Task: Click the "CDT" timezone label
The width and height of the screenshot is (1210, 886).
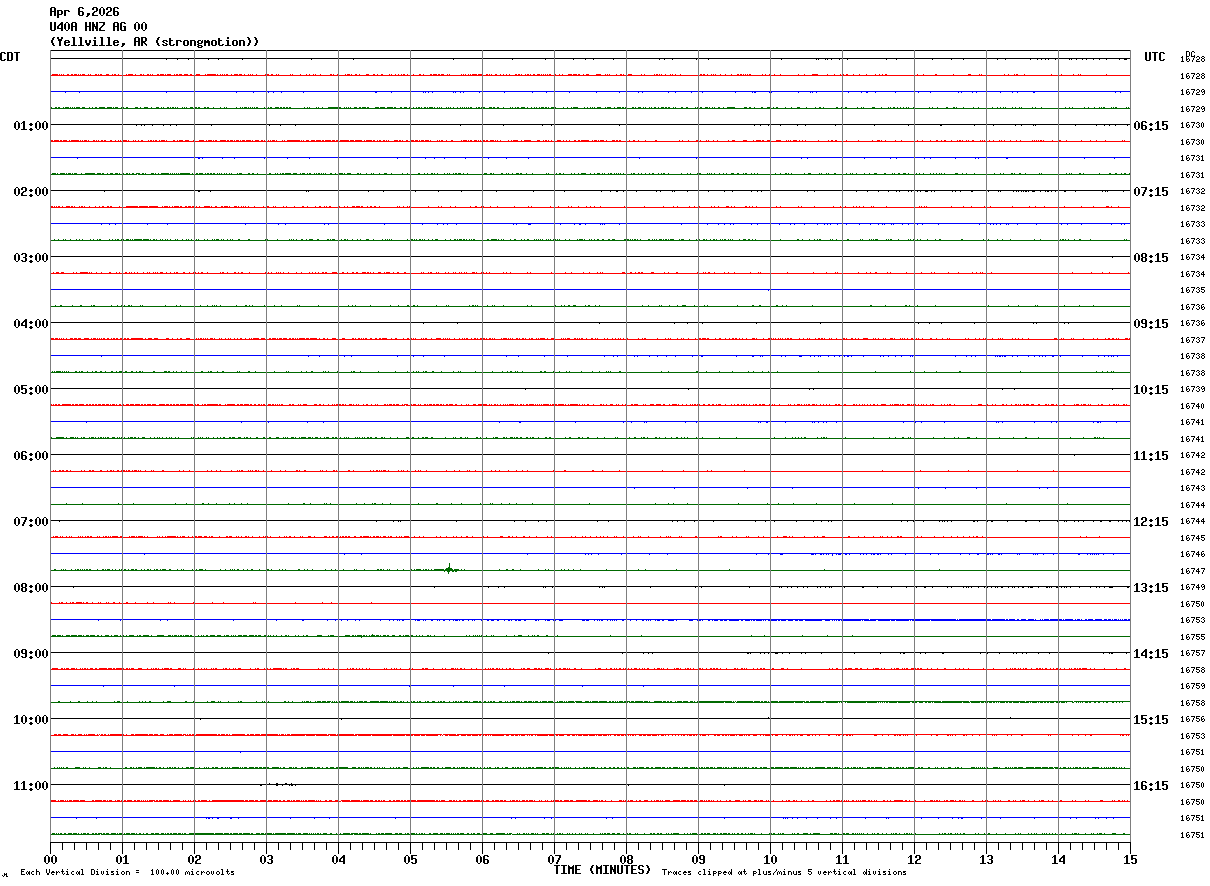Action: tap(10, 57)
